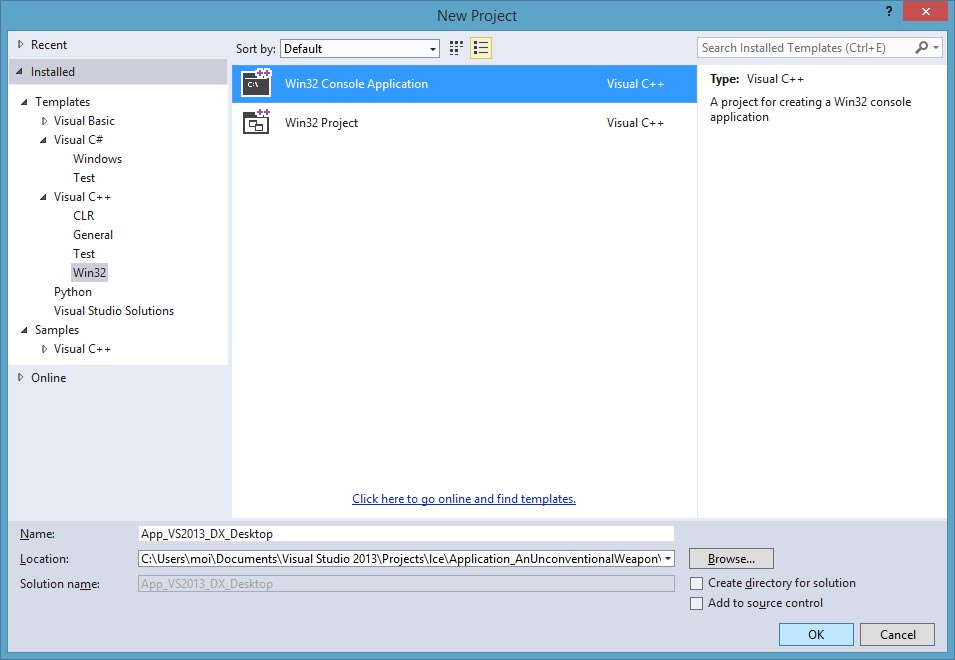Select the Visual Basic tree label

(84, 121)
